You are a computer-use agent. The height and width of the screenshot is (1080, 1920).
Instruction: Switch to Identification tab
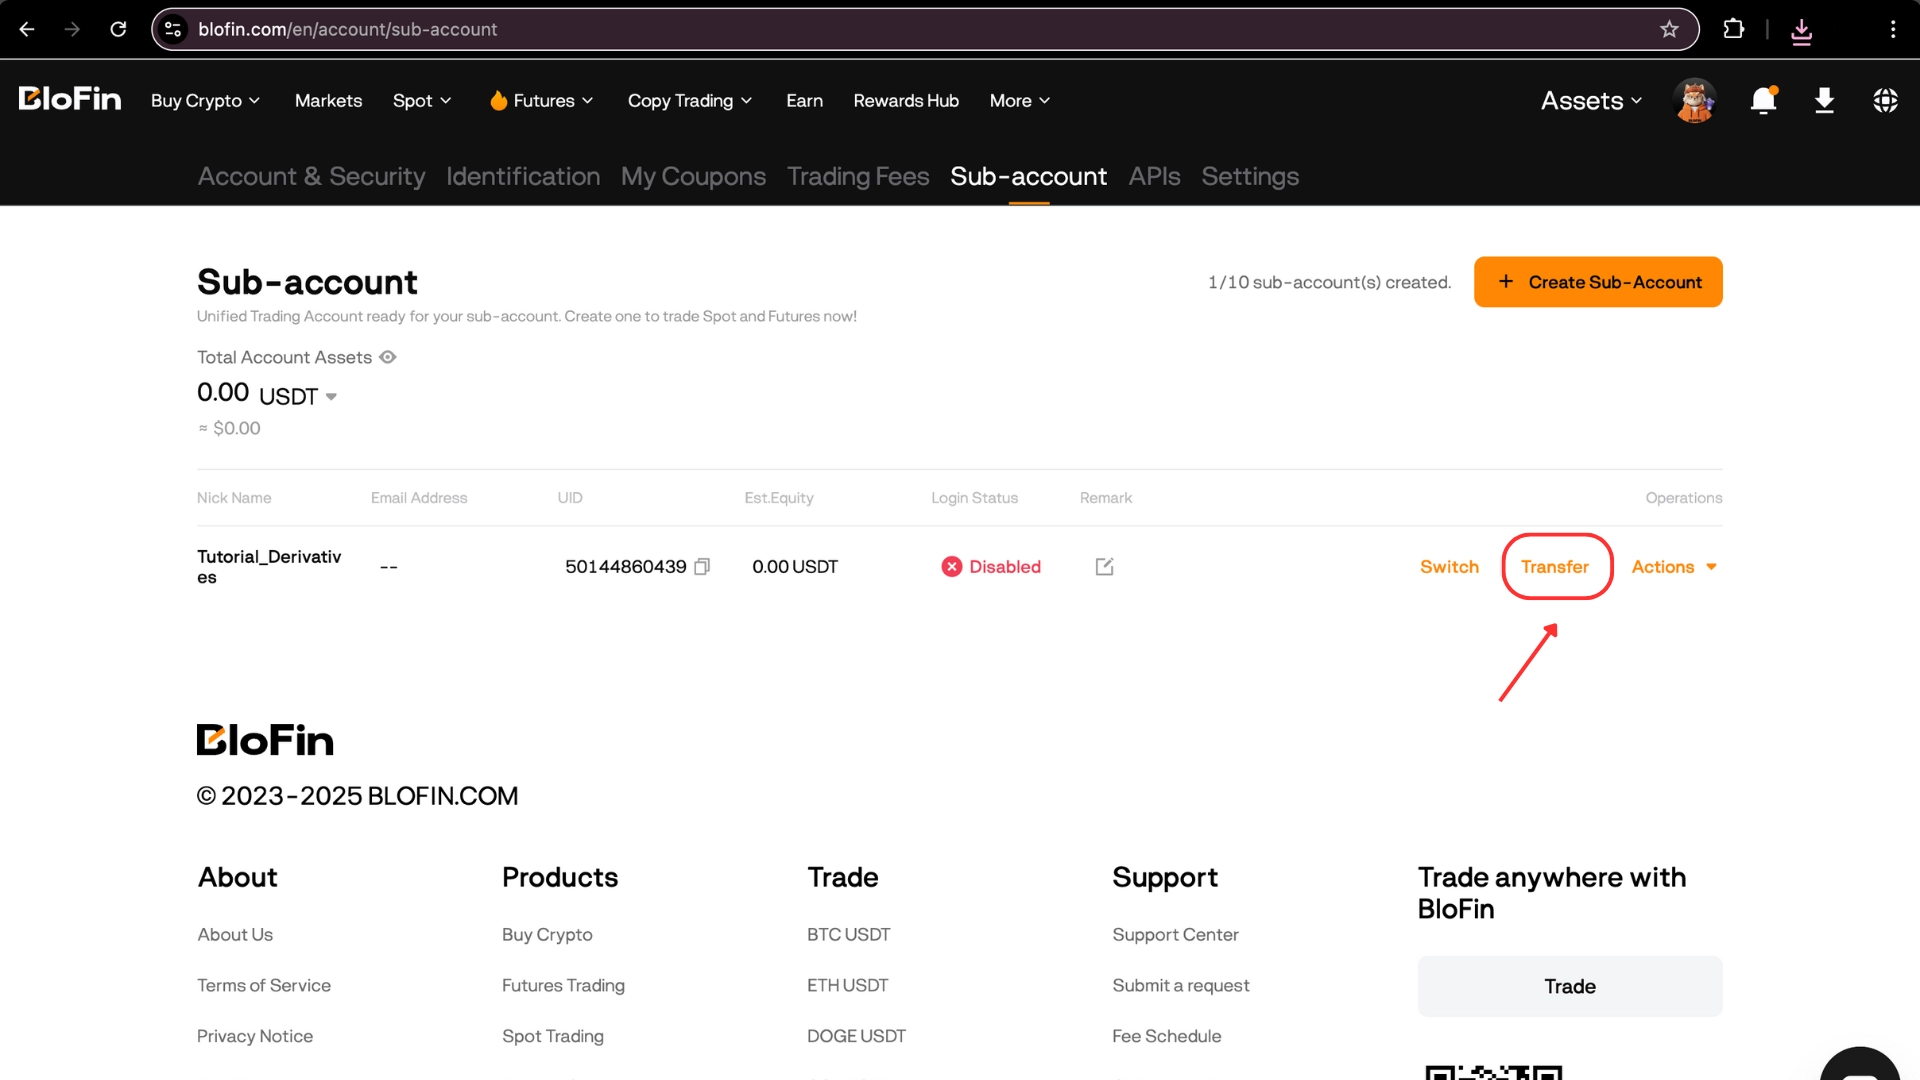click(523, 176)
